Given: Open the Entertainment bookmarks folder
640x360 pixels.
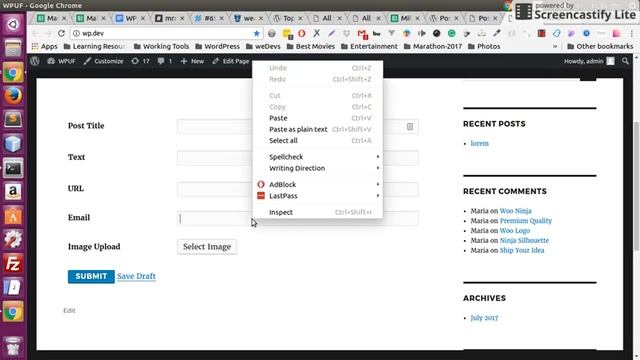Looking at the screenshot, I should [x=369, y=47].
